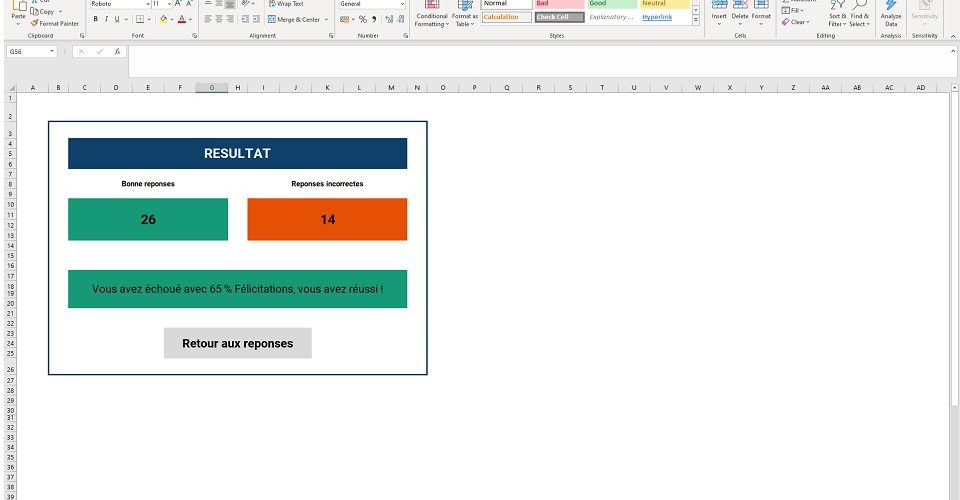960x500 pixels.
Task: Select the orange 14 incorrect answers box
Action: pyautogui.click(x=327, y=219)
